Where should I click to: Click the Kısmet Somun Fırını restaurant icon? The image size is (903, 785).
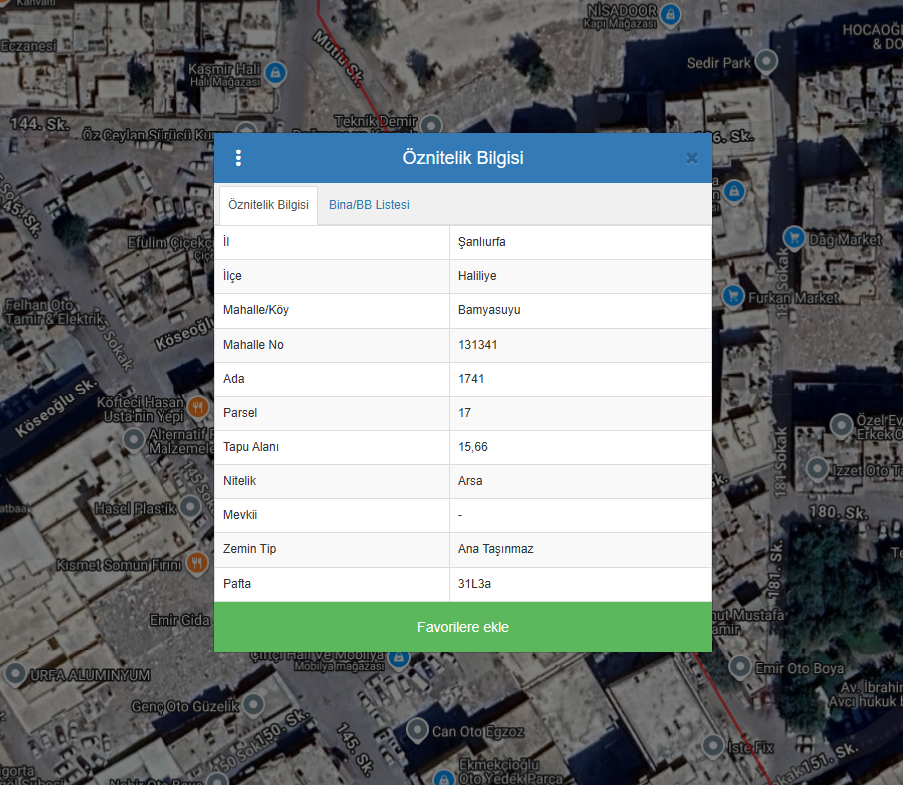pos(198,564)
